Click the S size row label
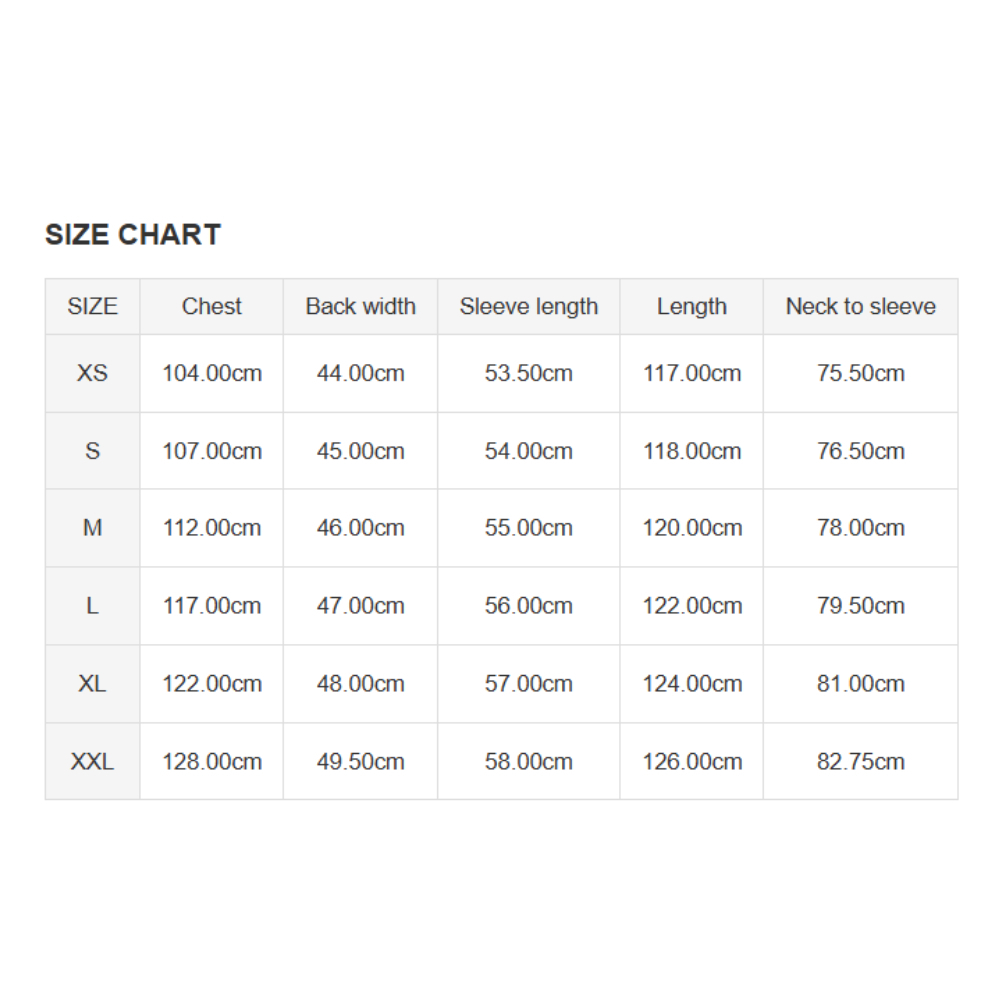This screenshot has width=1000, height=1000. coord(92,451)
